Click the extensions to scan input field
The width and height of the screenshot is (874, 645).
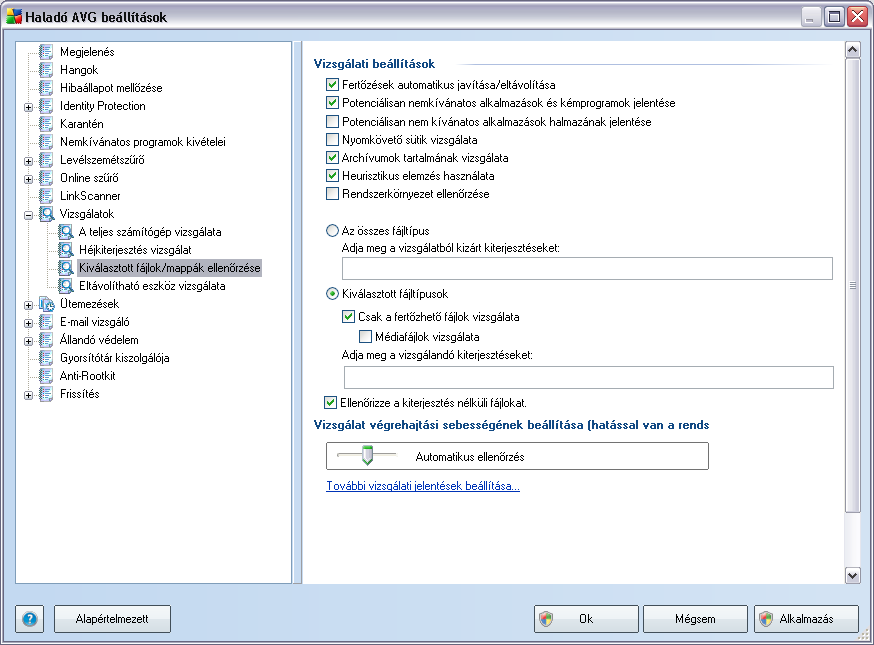[x=589, y=377]
